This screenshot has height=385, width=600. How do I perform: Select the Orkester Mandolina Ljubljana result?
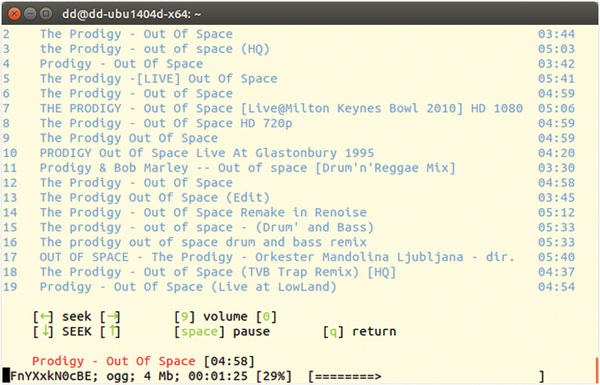point(277,257)
